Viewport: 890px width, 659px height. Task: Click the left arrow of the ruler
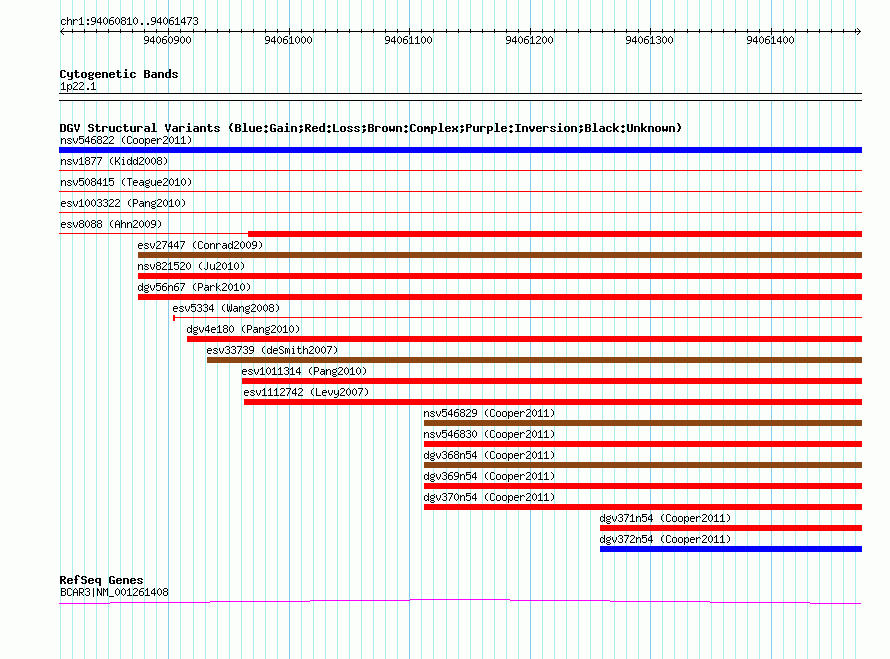[62, 31]
